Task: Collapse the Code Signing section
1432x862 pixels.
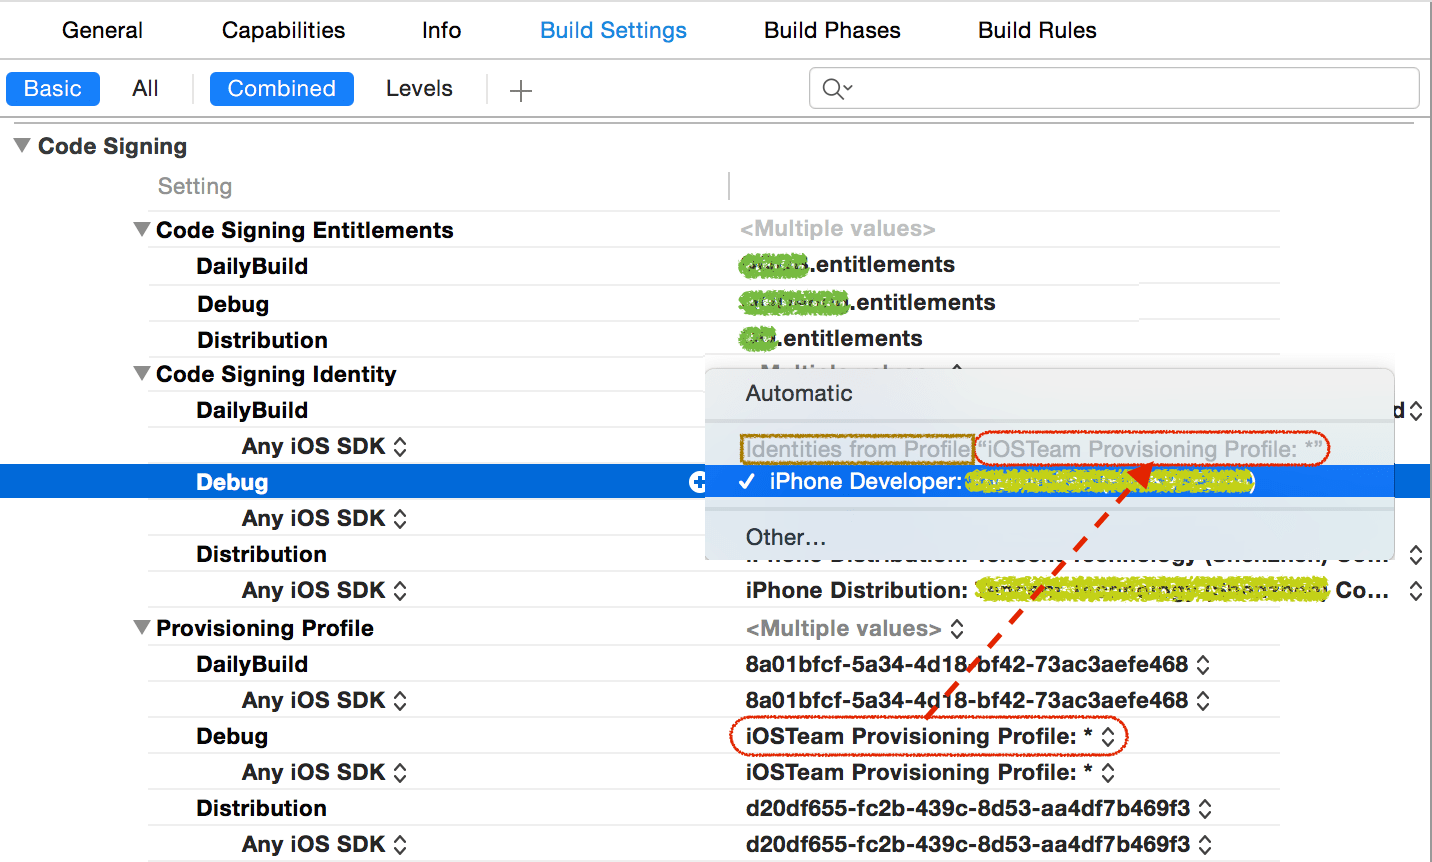Action: 21,145
